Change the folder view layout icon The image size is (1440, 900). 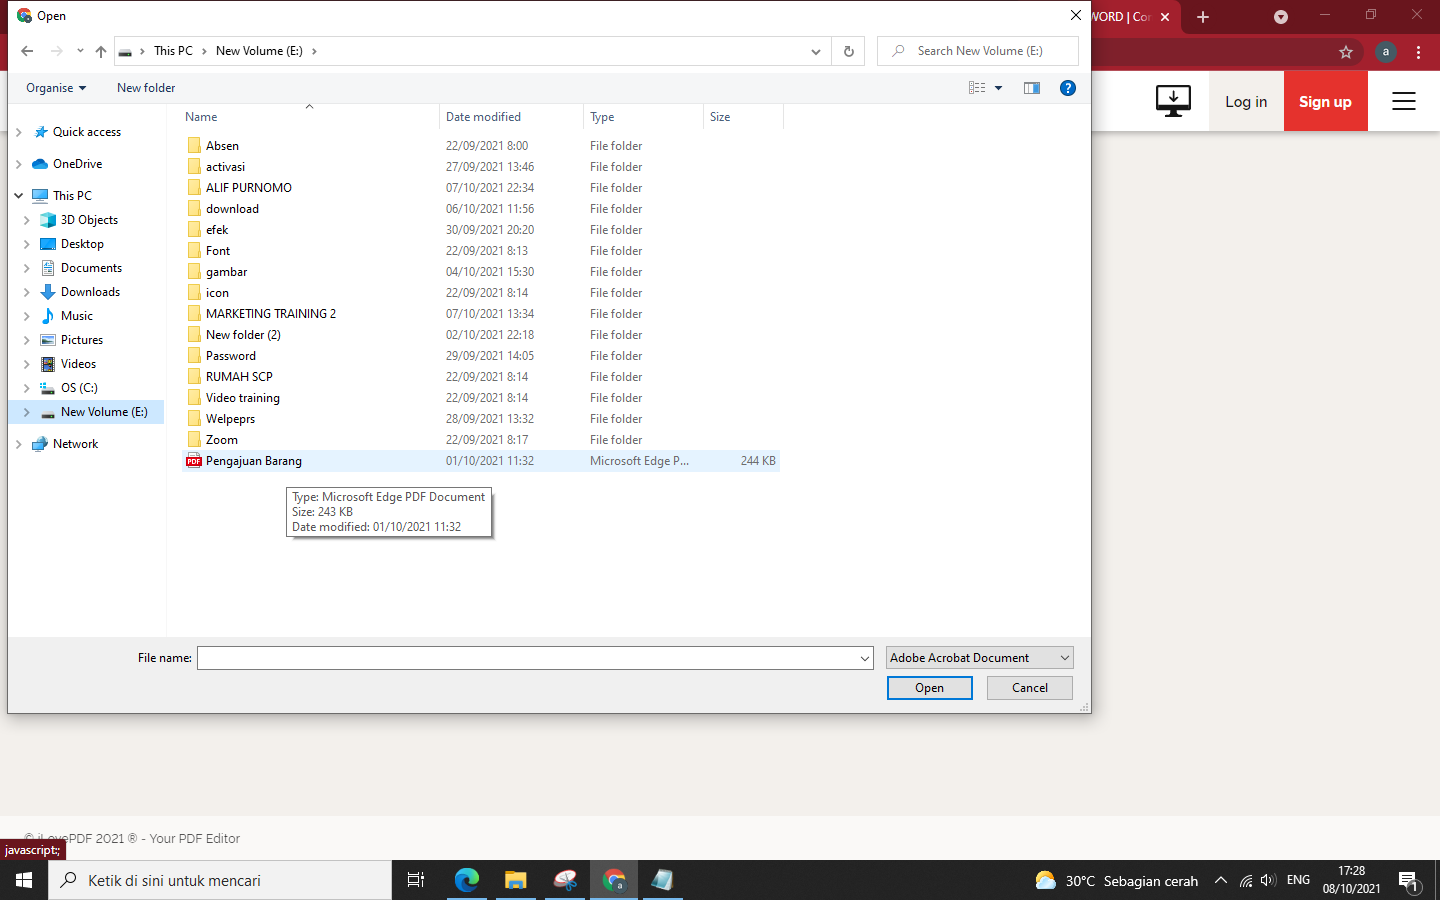[975, 88]
